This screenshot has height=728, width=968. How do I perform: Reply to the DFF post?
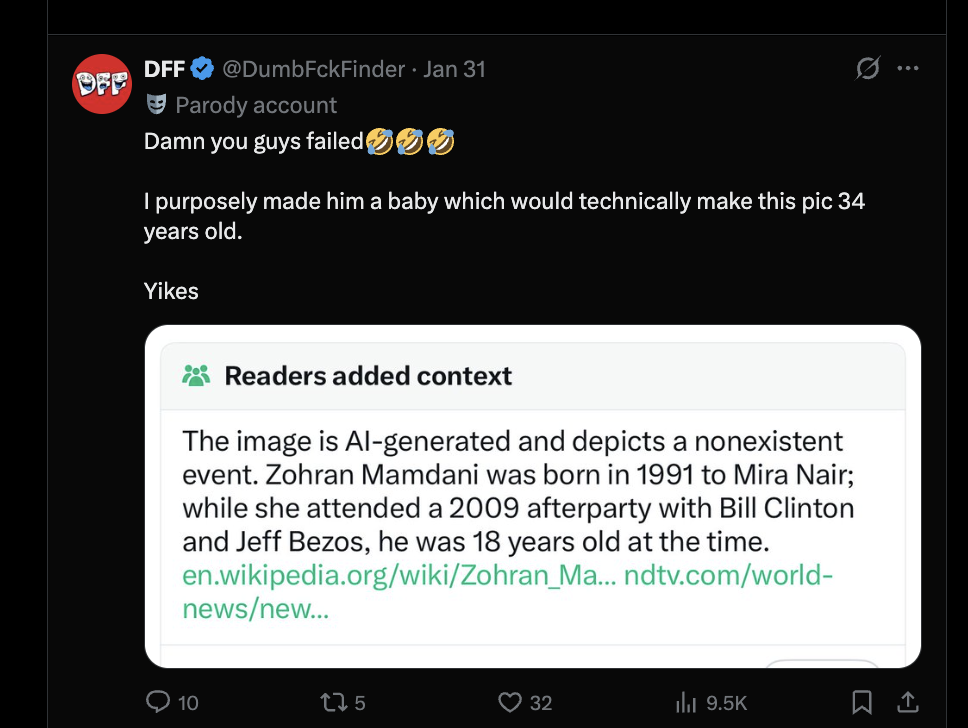pyautogui.click(x=159, y=702)
